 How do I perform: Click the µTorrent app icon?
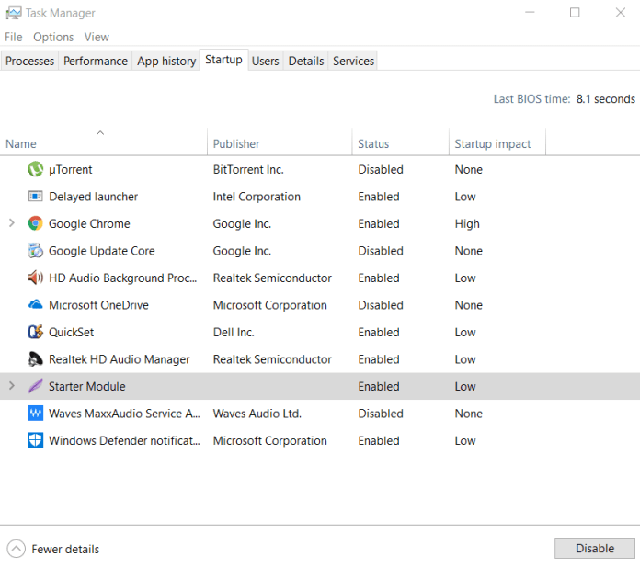point(35,169)
